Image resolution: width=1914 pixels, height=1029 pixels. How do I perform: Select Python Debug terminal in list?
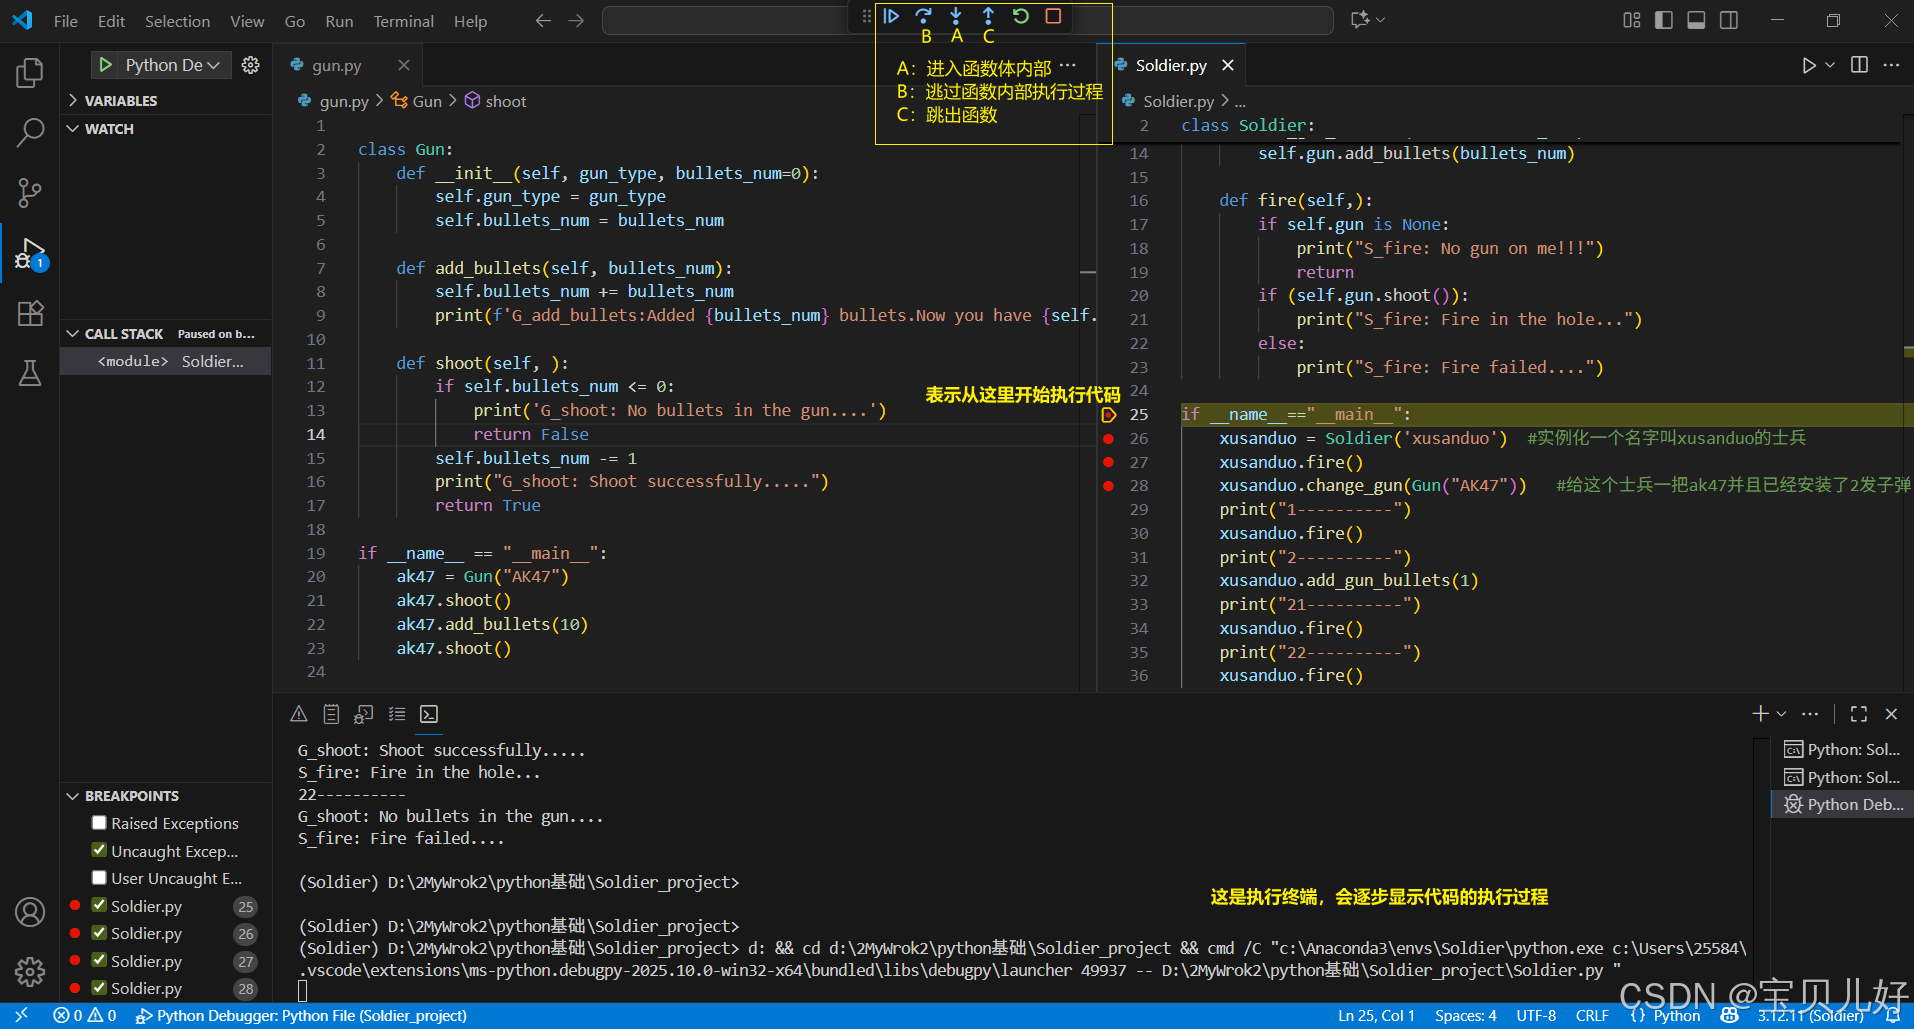click(1844, 804)
